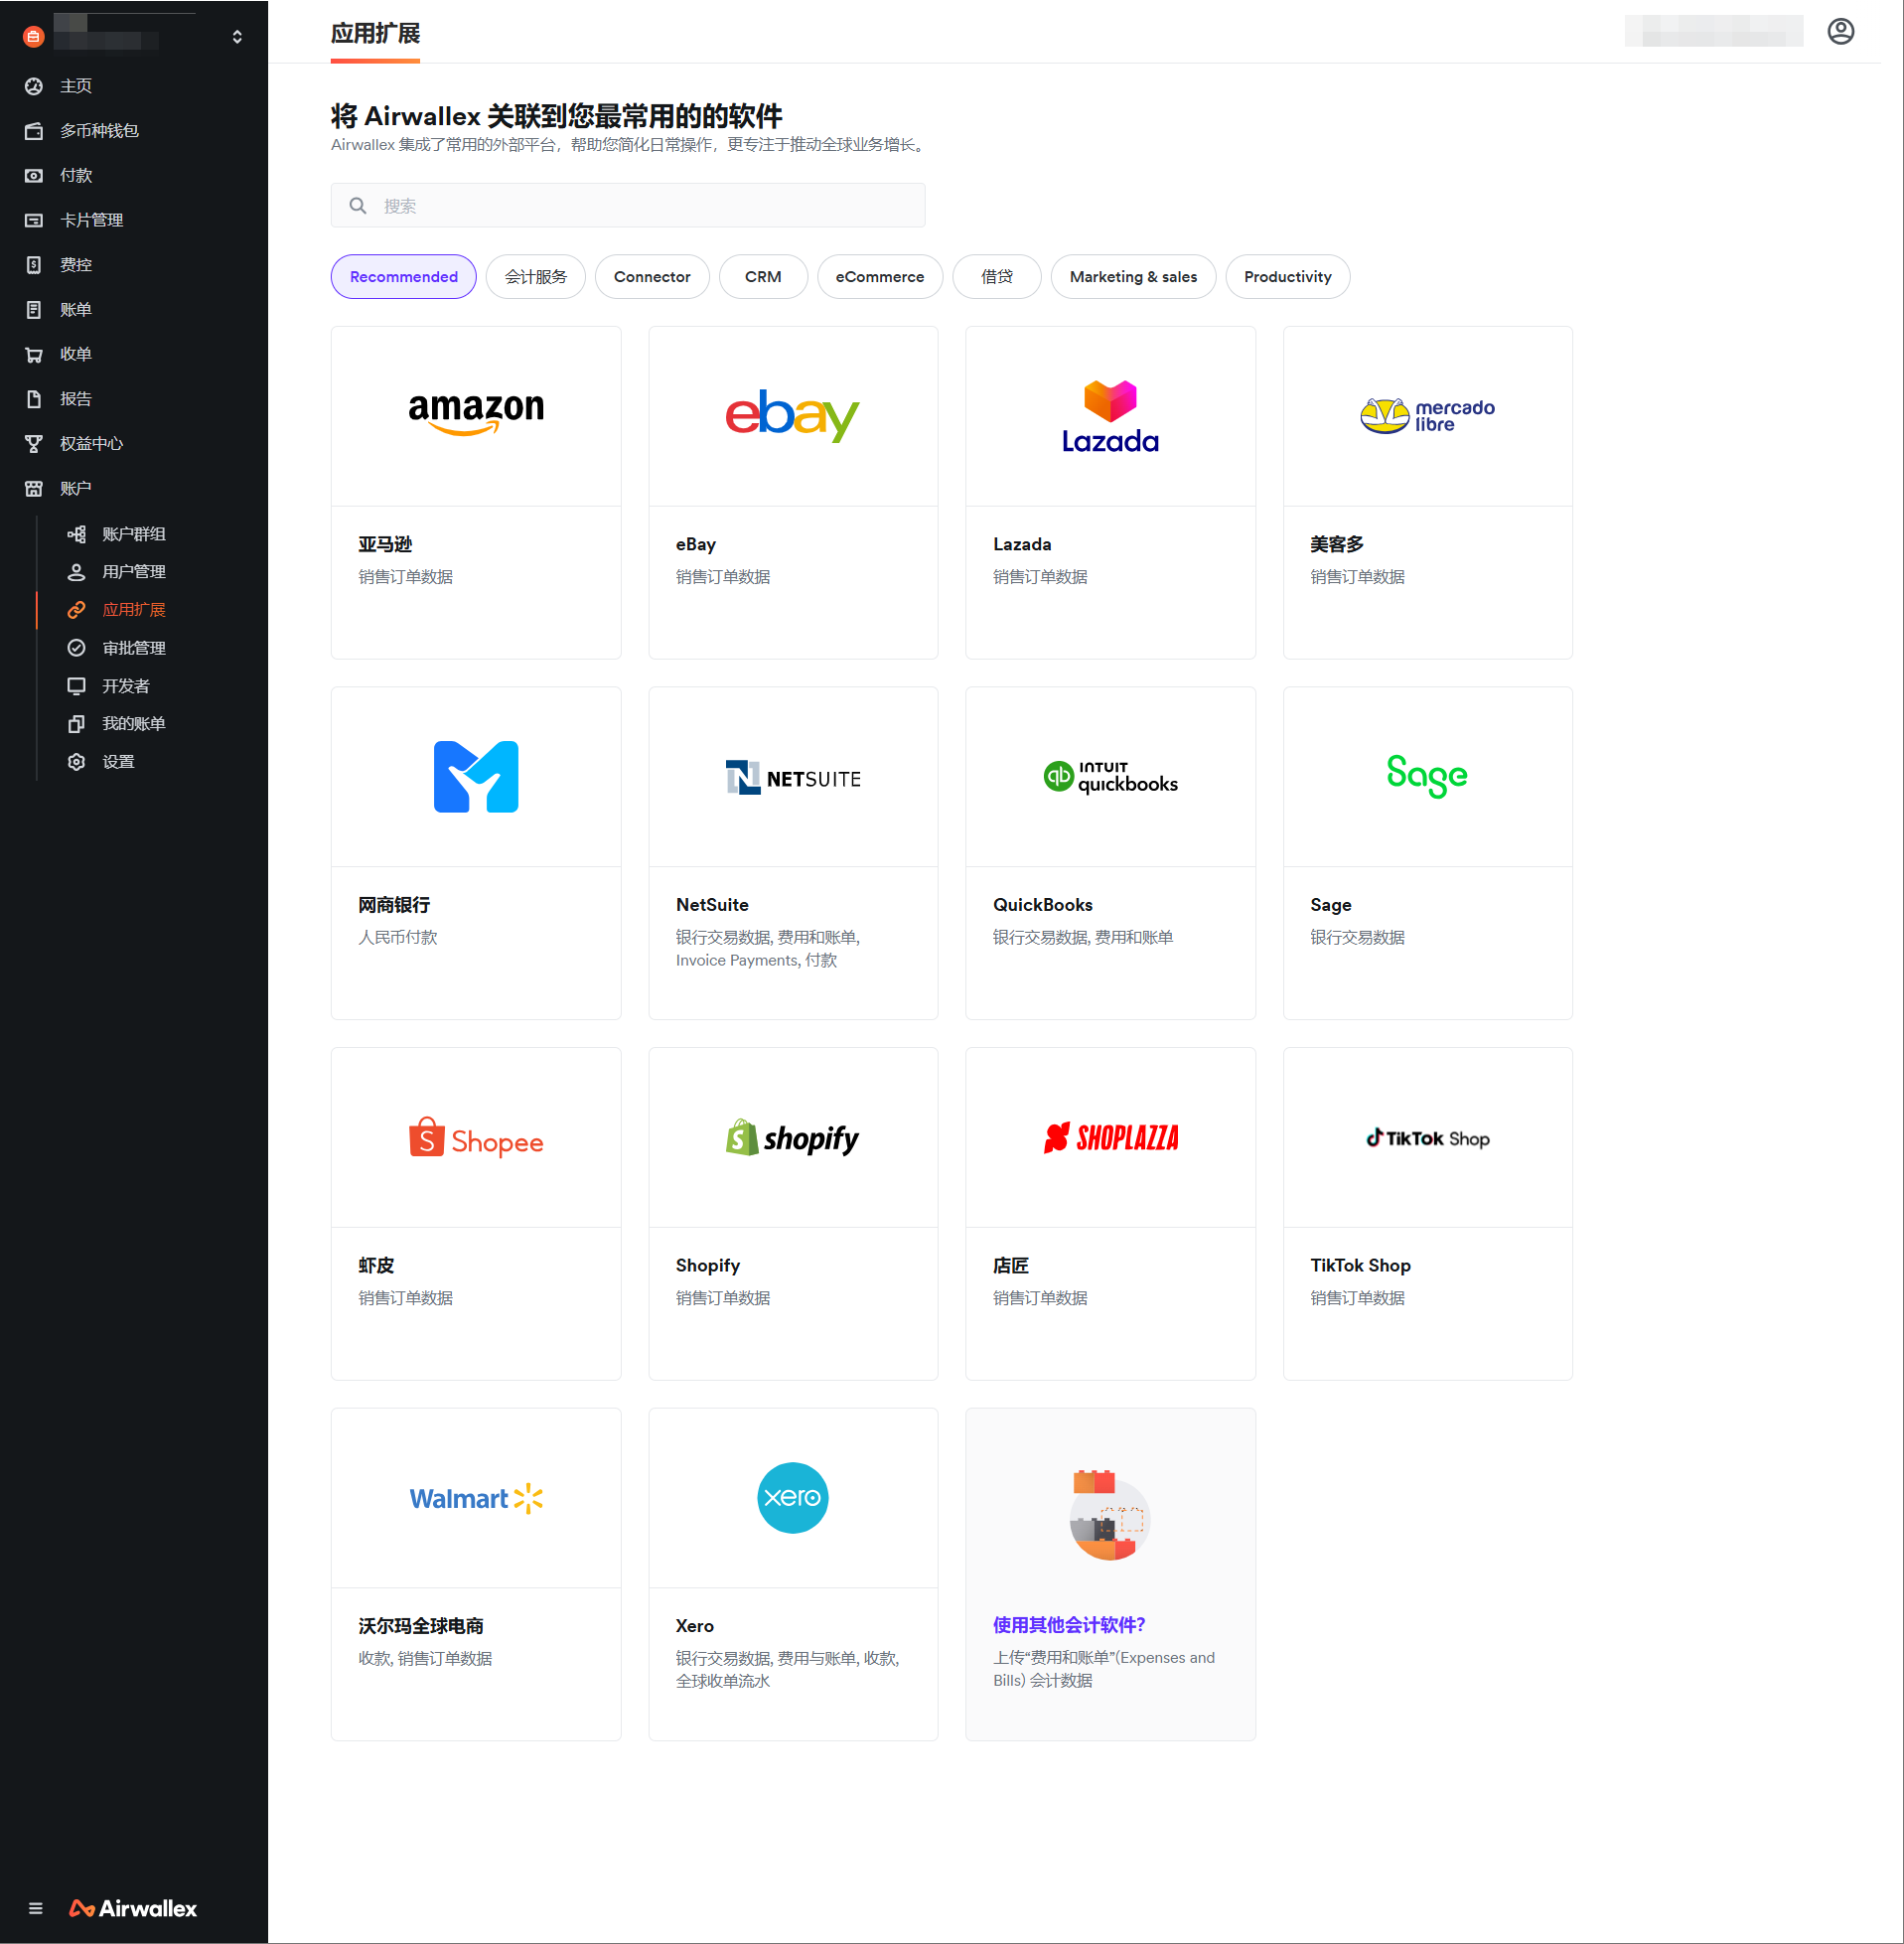Open the Sage logo card
Screen dimensions: 1904x1944
pos(1427,777)
